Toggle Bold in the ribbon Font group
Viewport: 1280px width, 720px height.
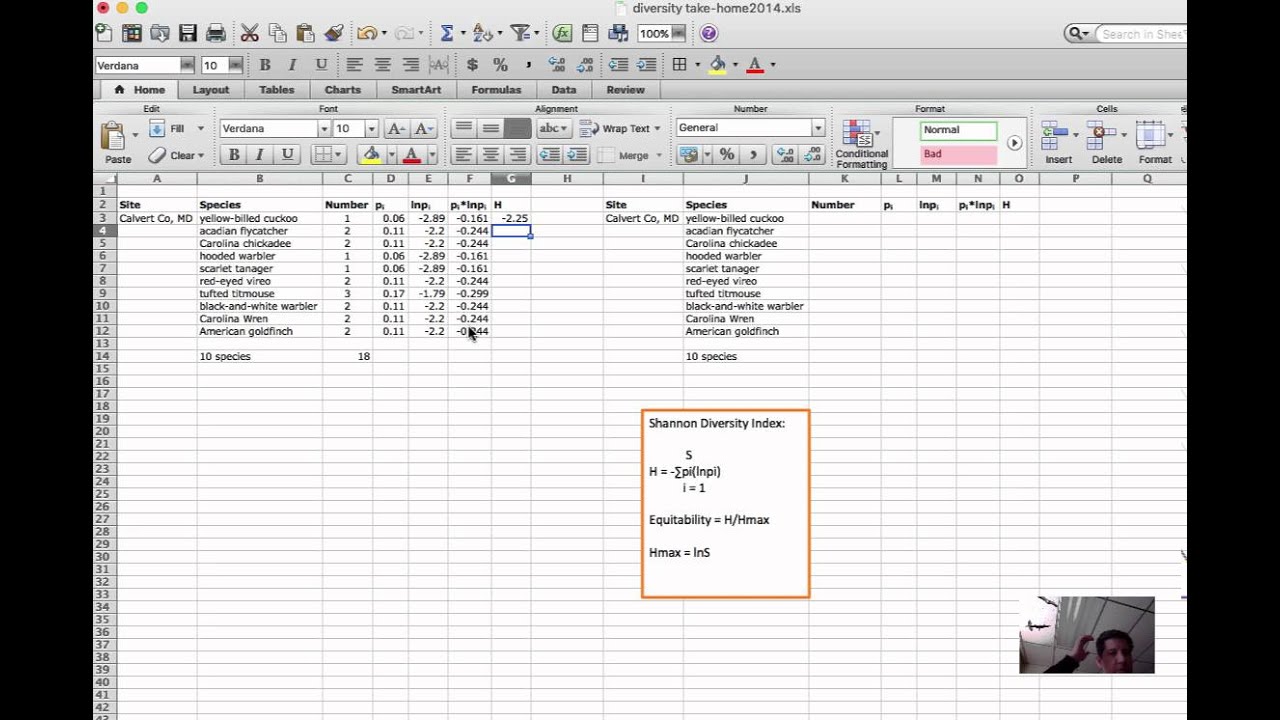(234, 155)
